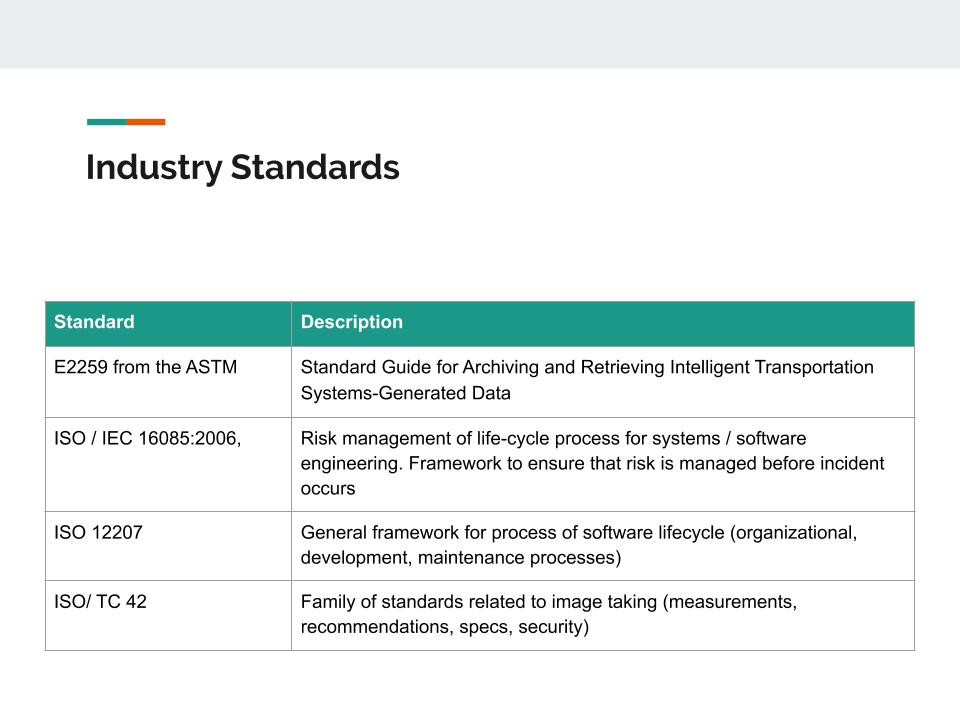The image size is (960, 720).
Task: Click the 'Description' column header
Action: pos(603,324)
